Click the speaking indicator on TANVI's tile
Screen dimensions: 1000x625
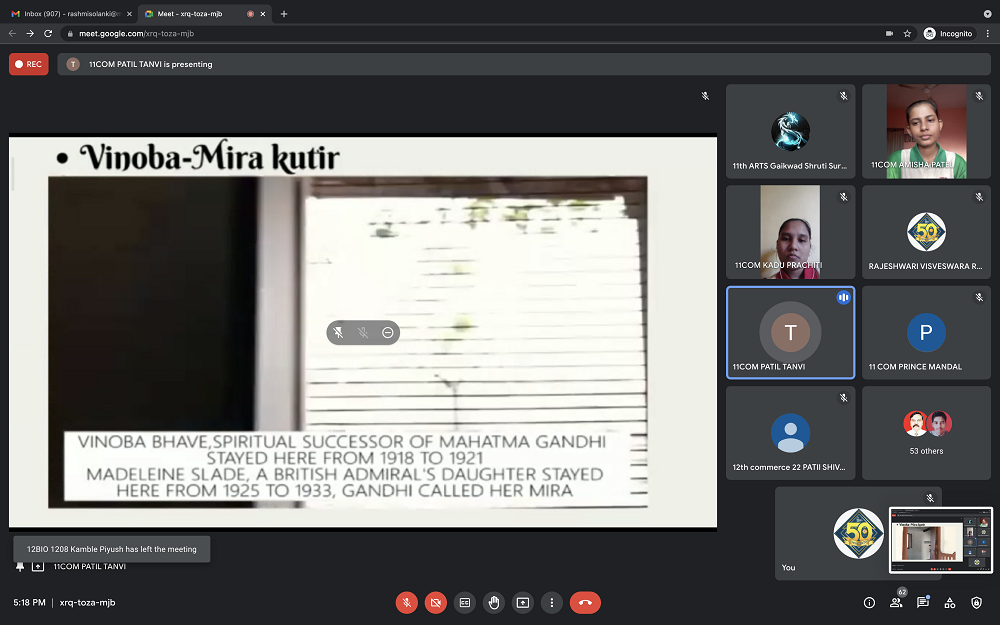(x=843, y=297)
